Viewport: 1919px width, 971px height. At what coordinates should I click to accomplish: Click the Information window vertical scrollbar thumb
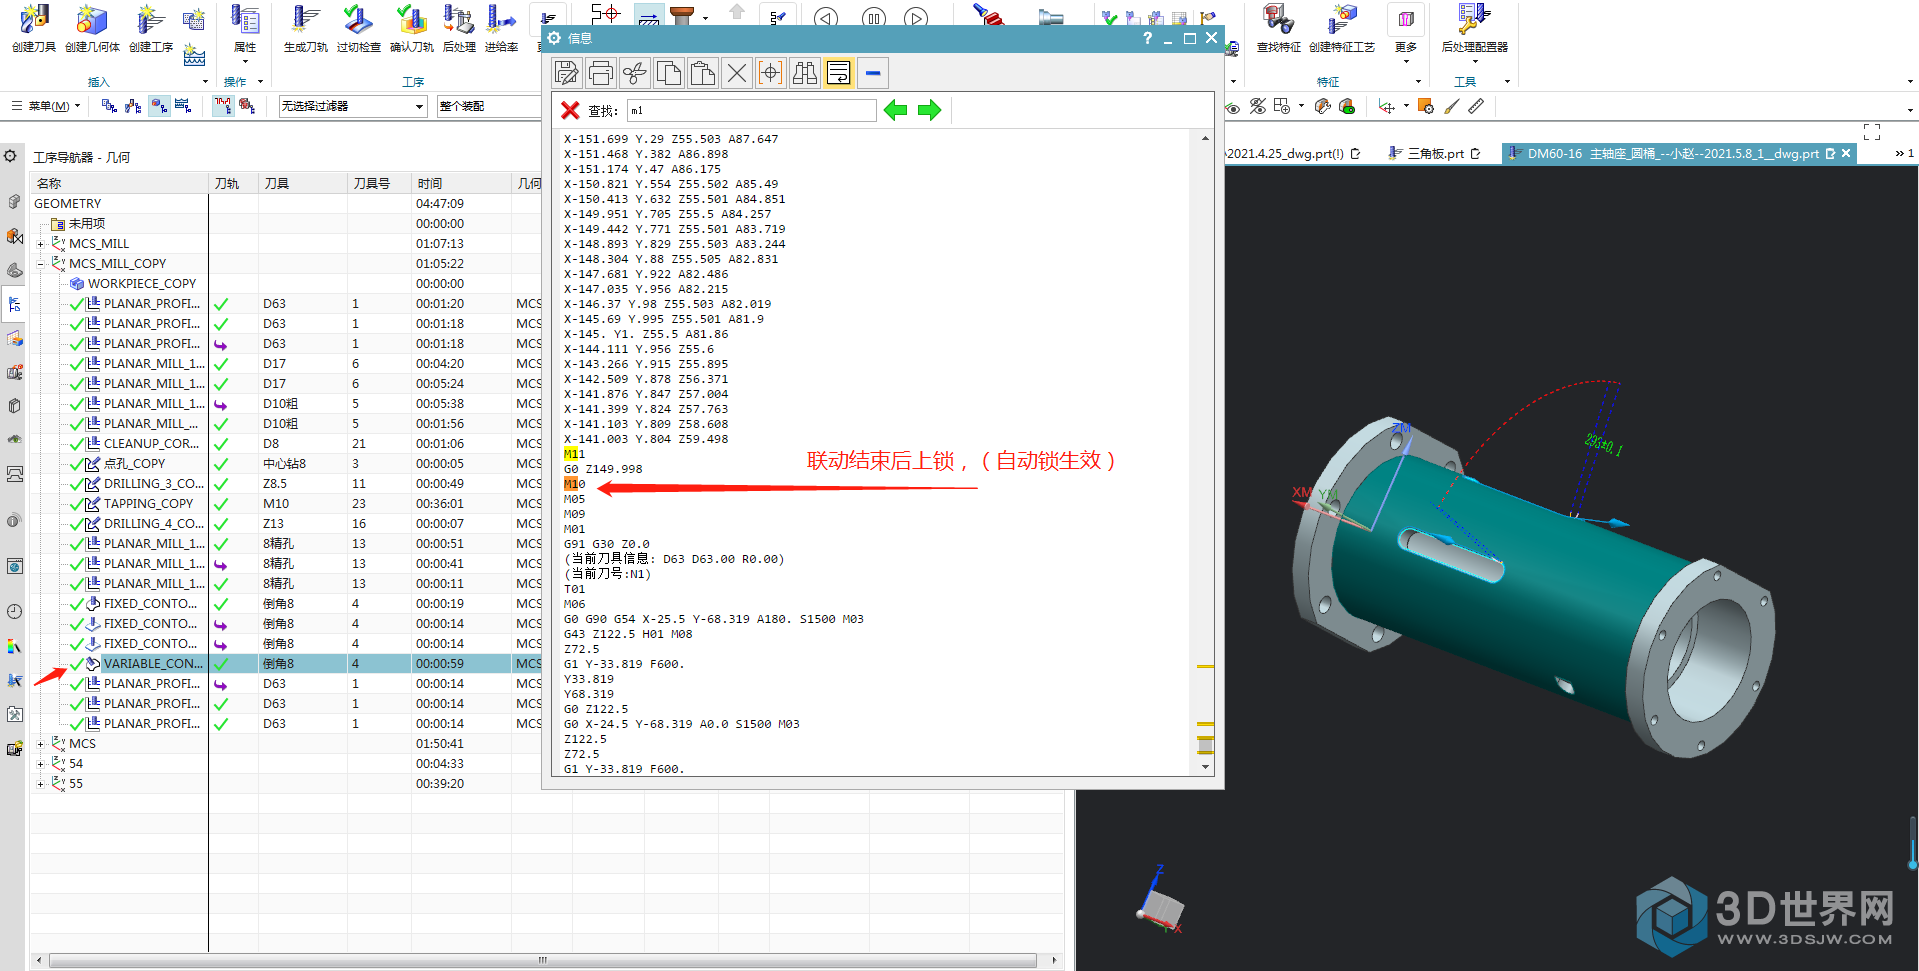point(1205,745)
